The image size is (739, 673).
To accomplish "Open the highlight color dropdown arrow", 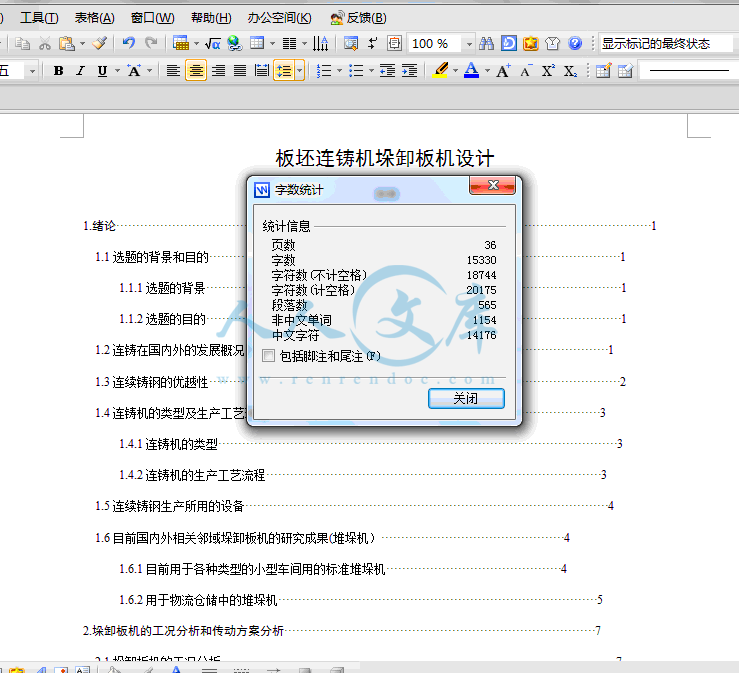I will [455, 71].
